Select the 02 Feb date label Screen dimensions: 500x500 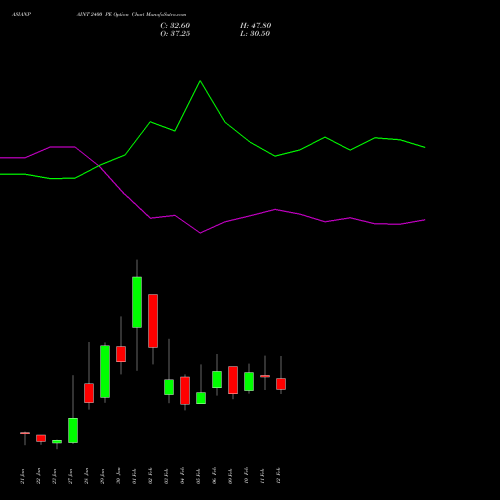click(151, 476)
